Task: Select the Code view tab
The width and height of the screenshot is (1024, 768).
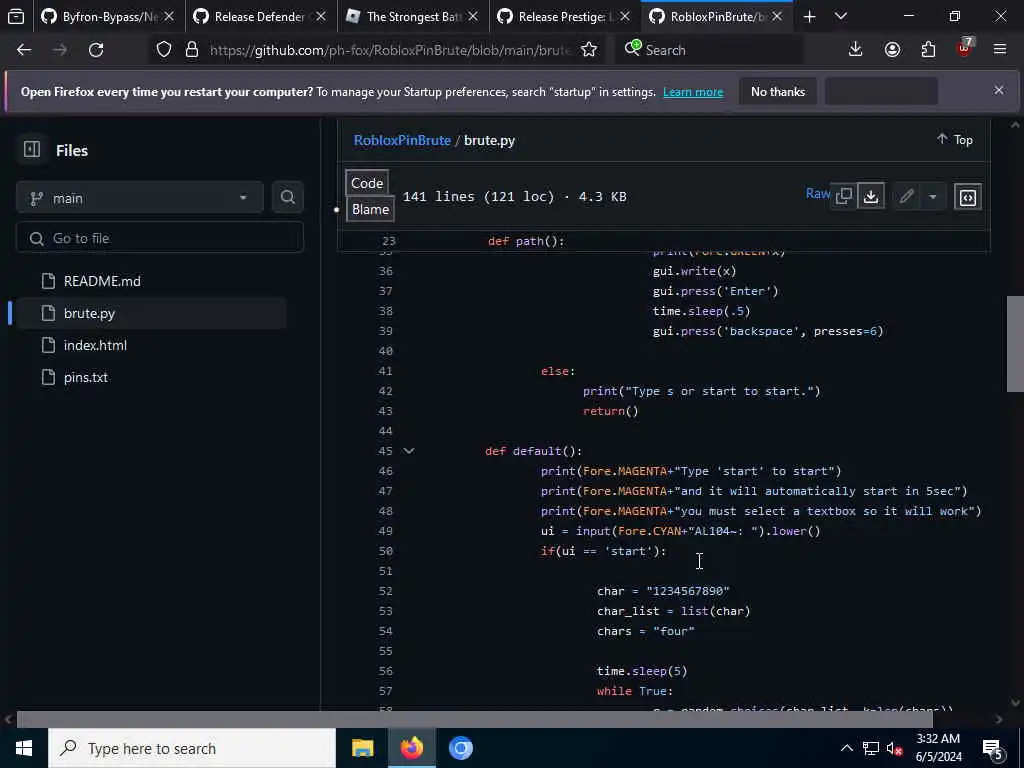Action: click(367, 183)
